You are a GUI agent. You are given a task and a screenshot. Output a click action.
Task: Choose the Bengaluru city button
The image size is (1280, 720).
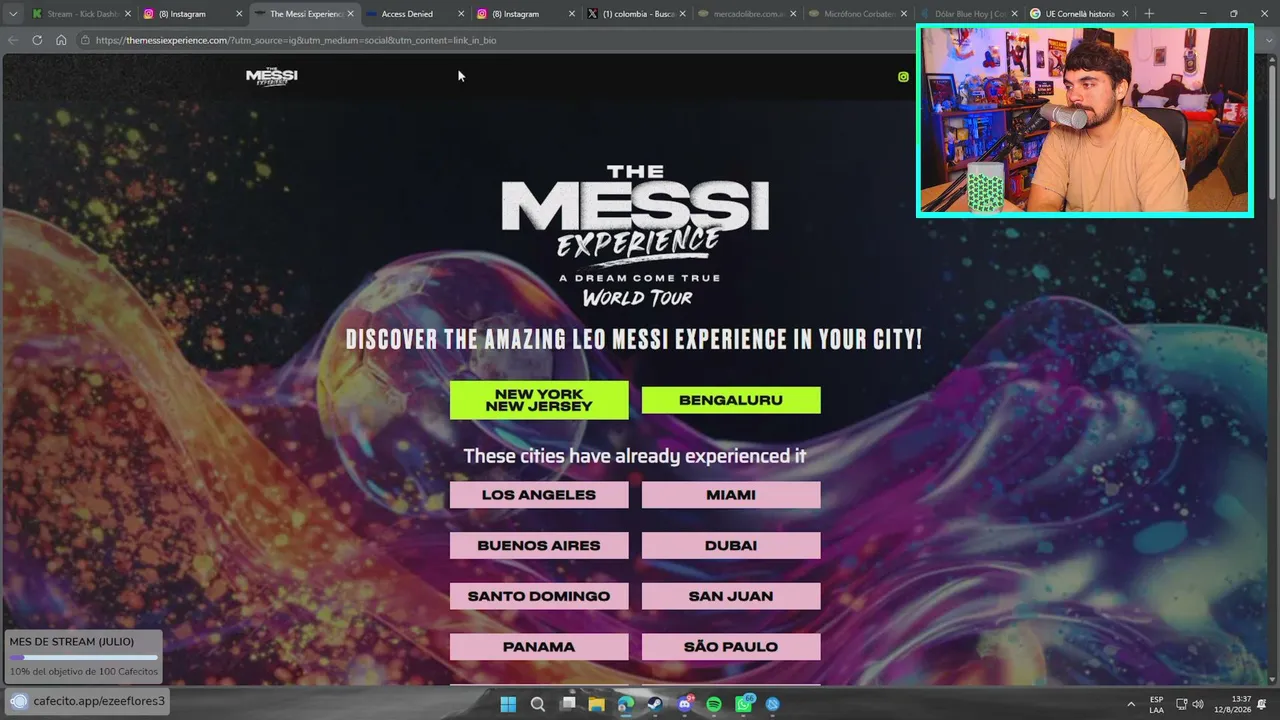[731, 400]
